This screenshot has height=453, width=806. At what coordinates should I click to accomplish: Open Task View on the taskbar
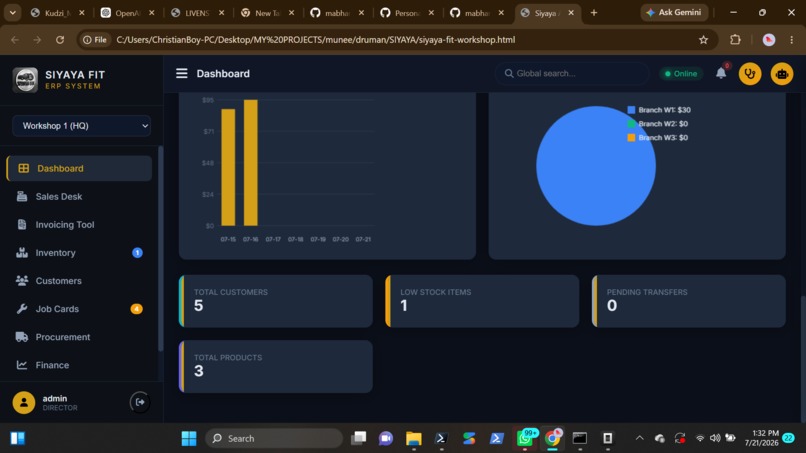point(358,438)
